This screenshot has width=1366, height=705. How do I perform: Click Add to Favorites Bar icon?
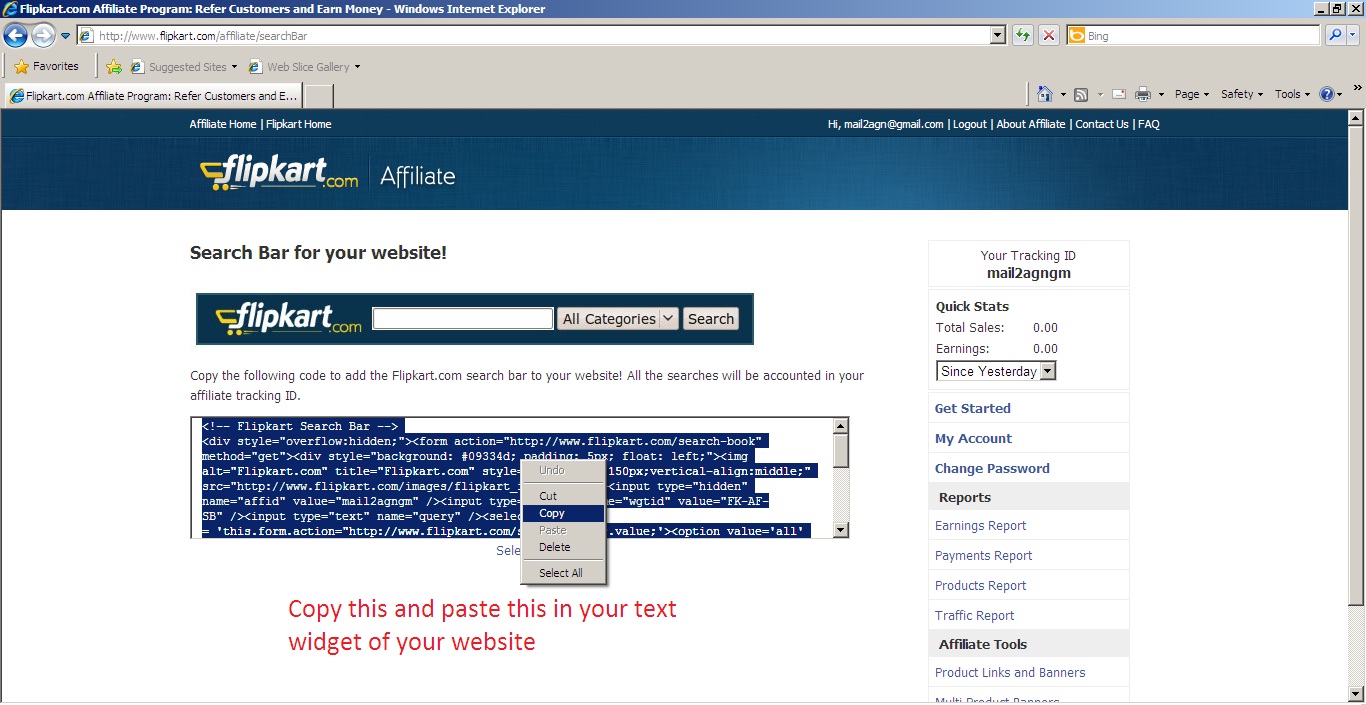coord(114,67)
